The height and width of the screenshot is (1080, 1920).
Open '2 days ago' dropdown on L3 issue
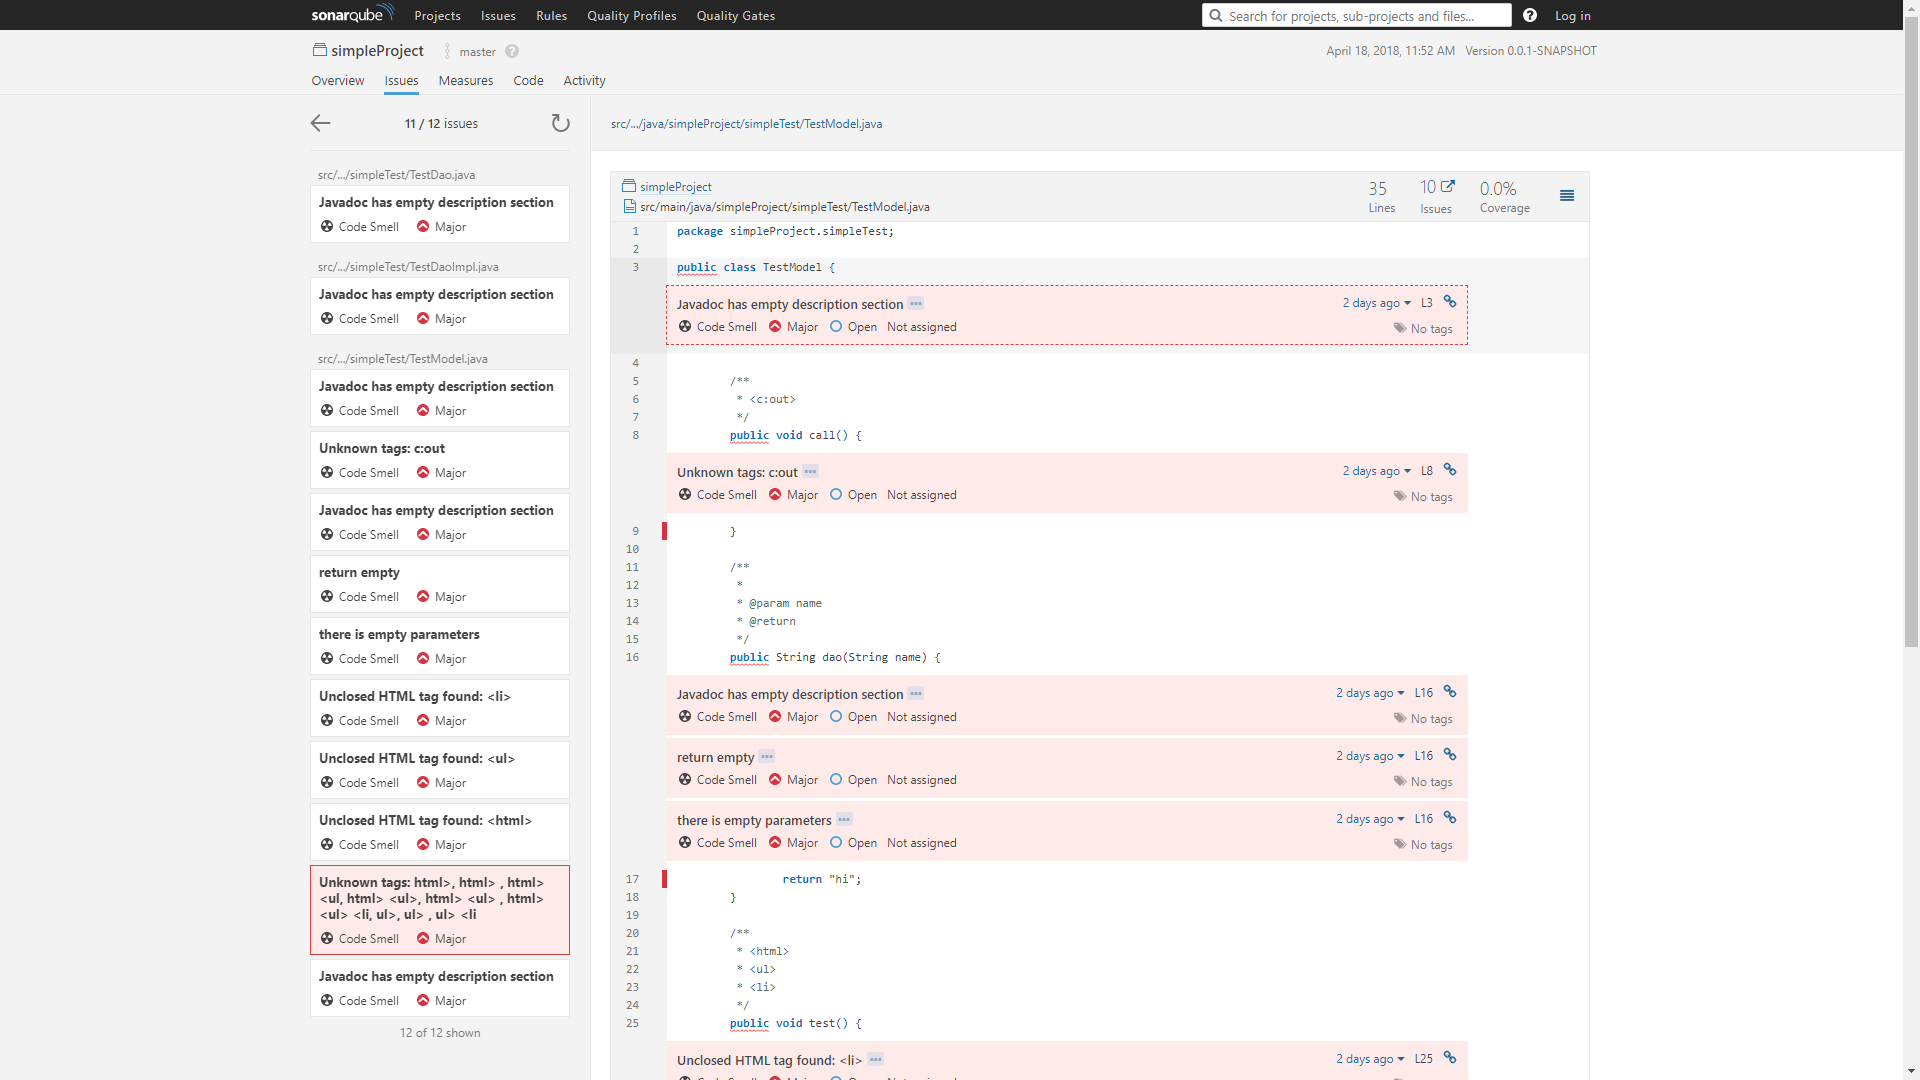click(1376, 303)
